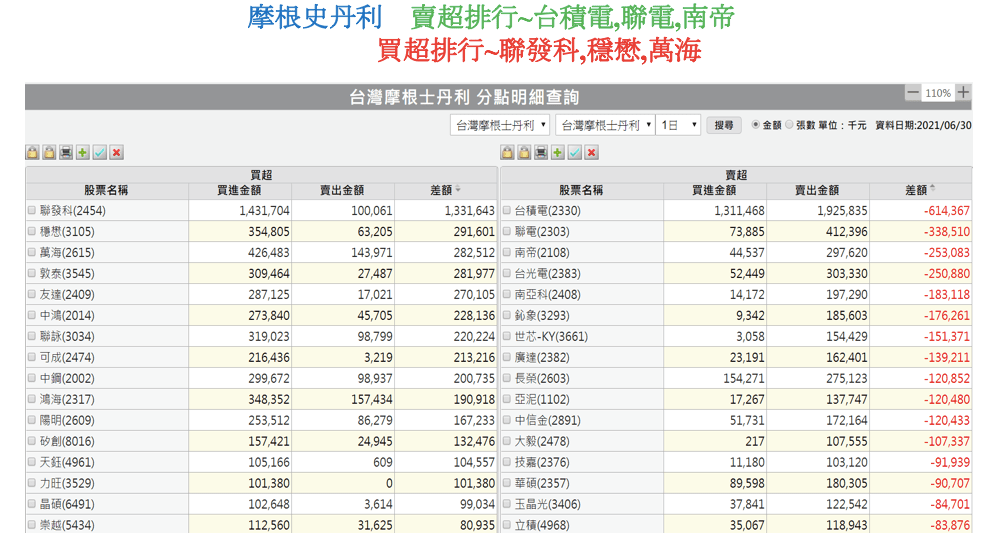Click the green plus icon above 買超 table
This screenshot has width=994, height=558.
[x=83, y=152]
